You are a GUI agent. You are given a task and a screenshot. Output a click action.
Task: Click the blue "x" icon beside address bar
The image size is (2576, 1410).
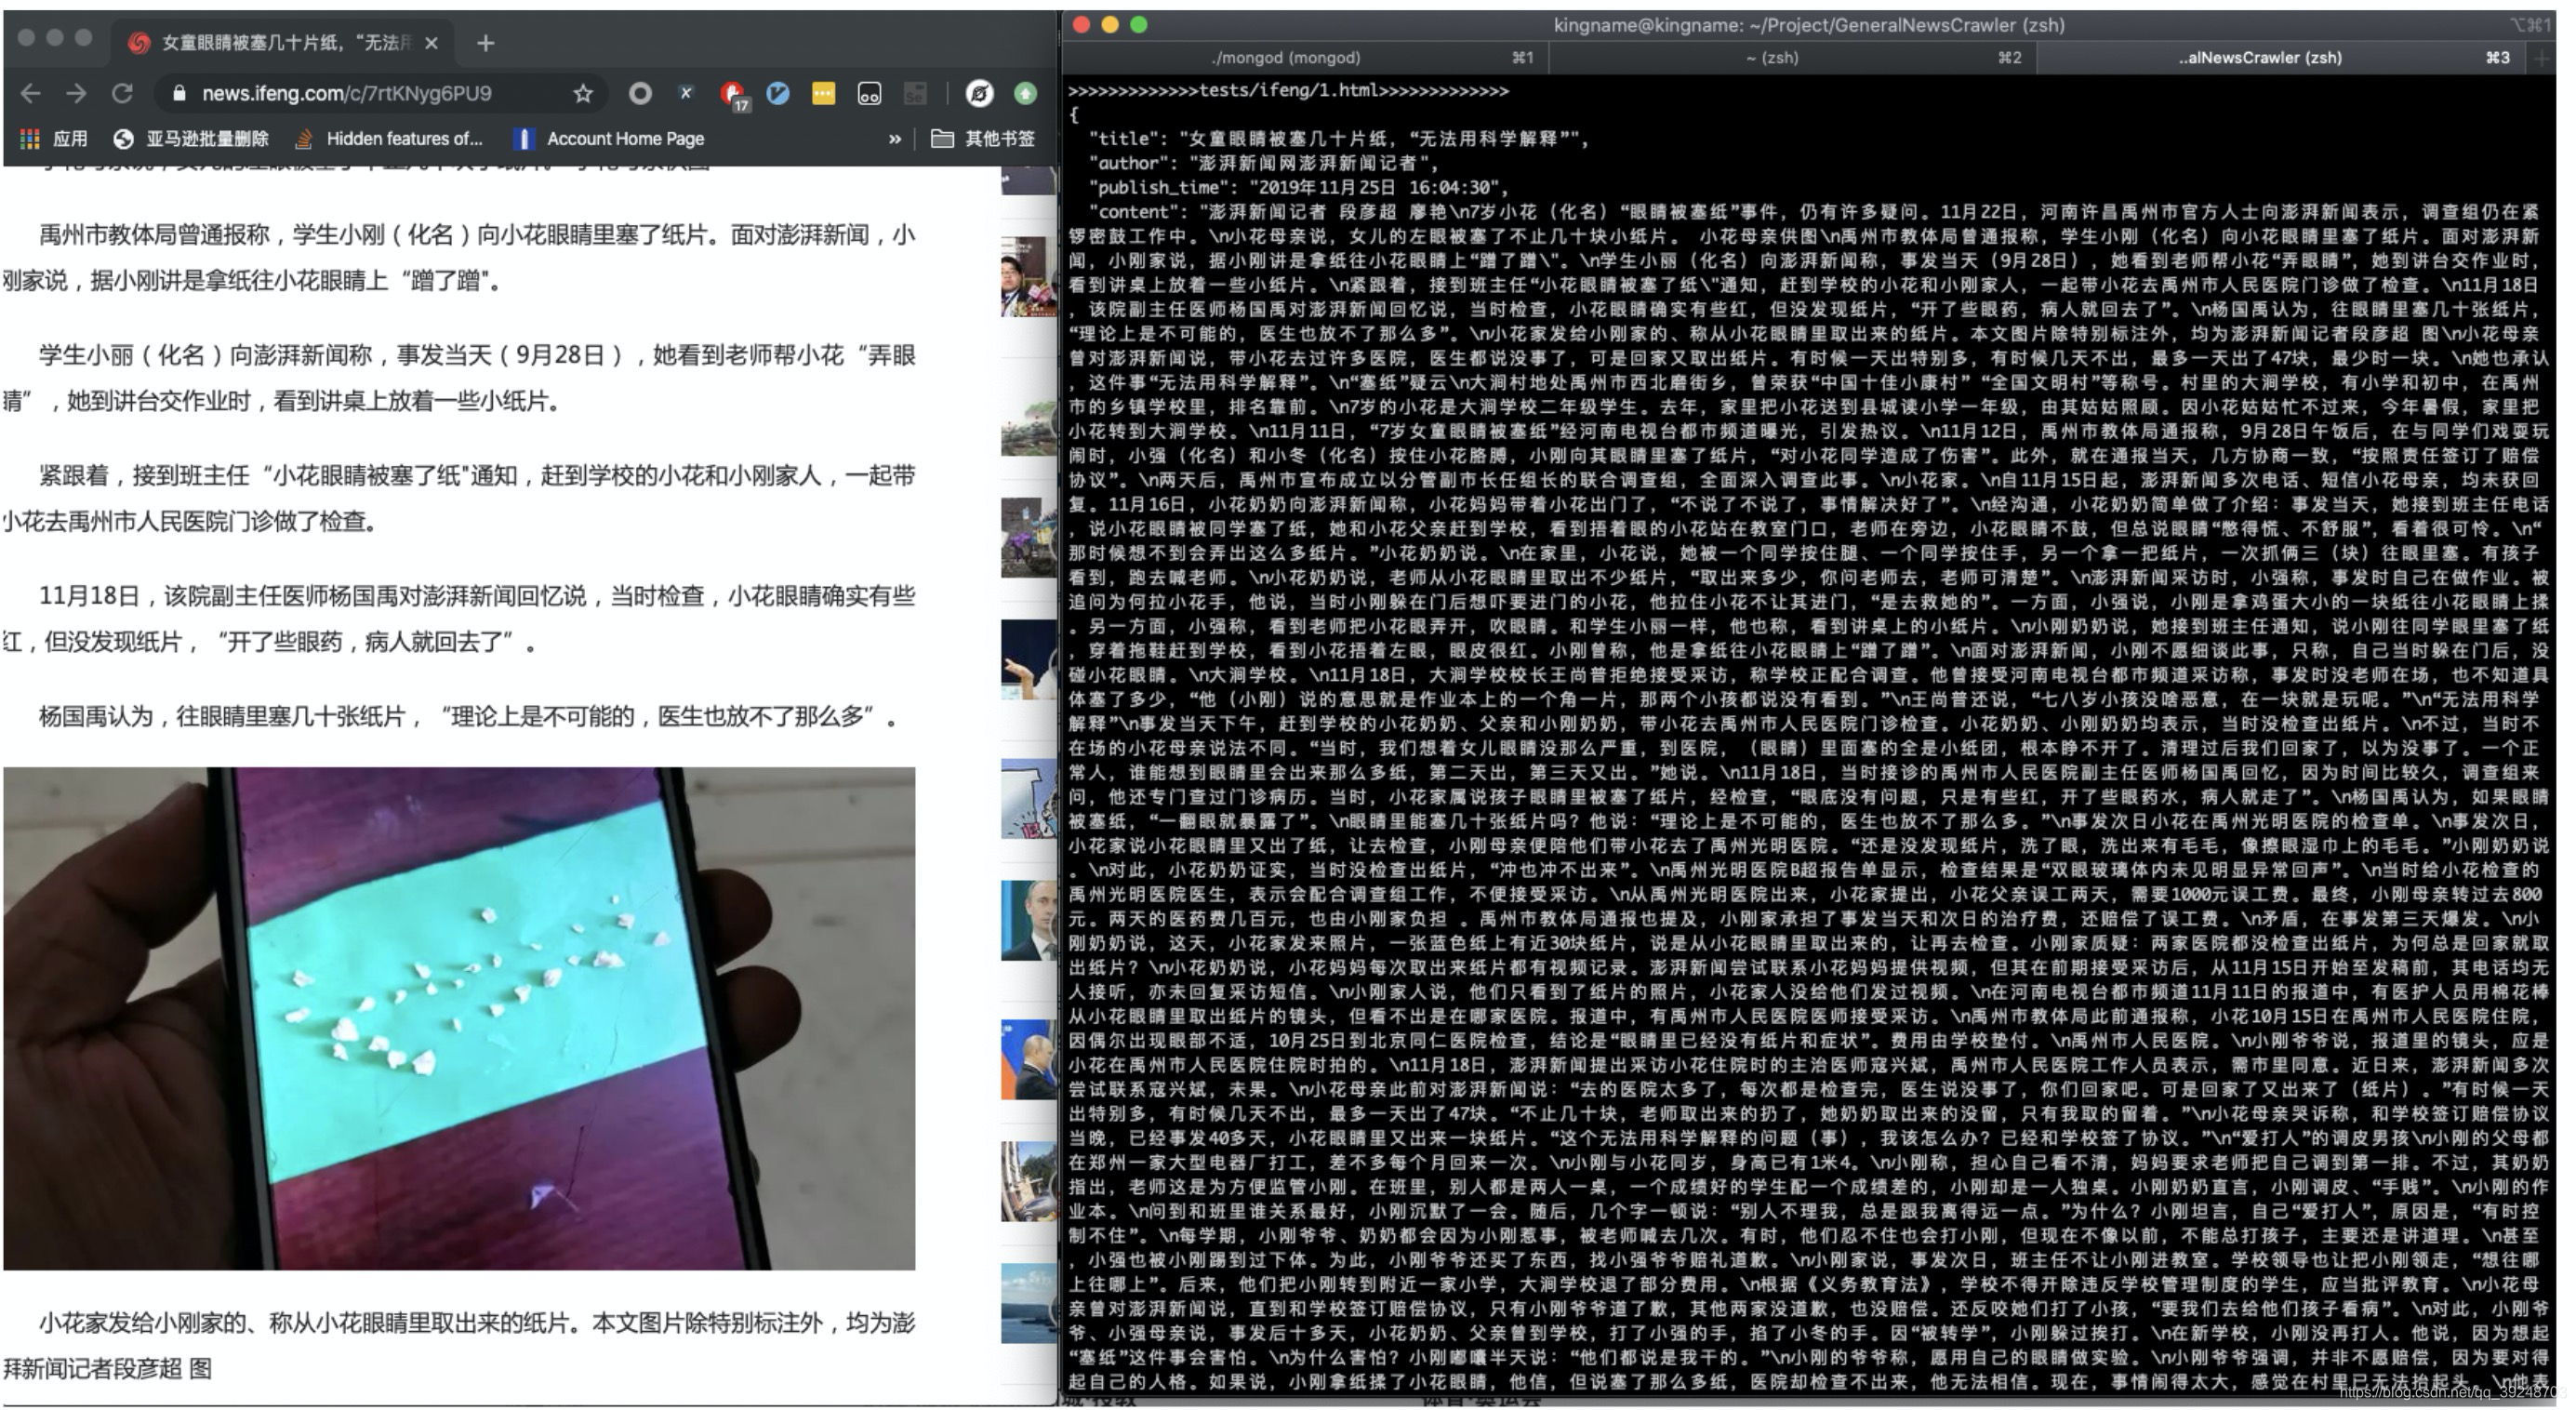686,94
